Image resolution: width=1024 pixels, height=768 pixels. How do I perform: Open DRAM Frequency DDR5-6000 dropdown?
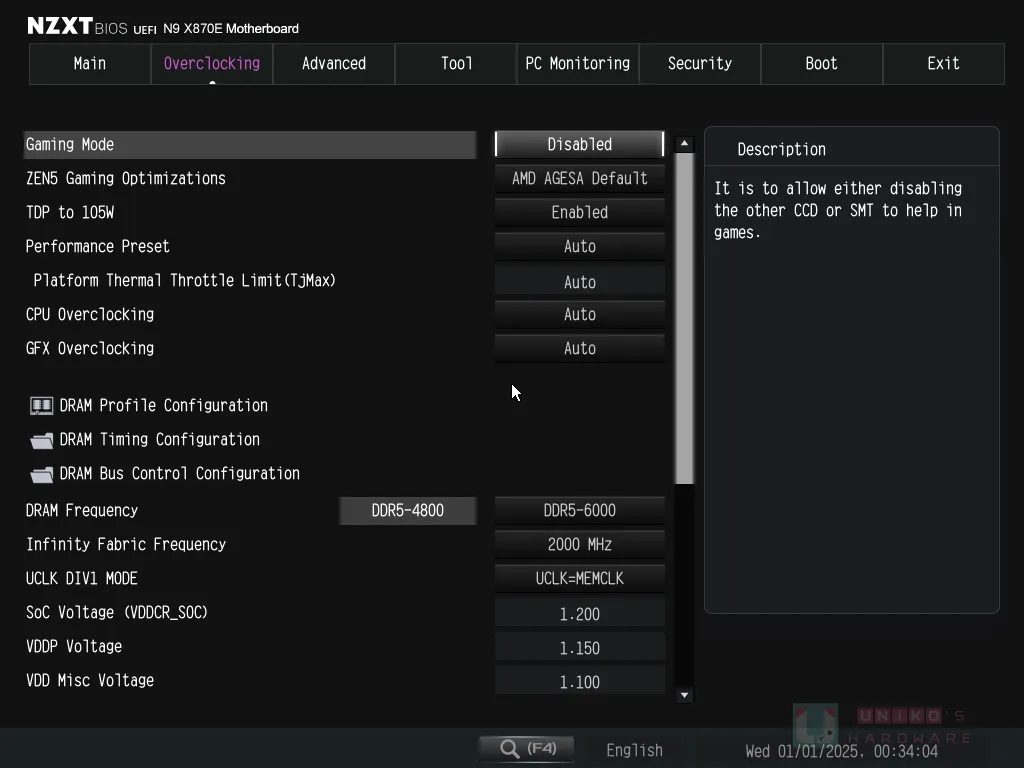(x=580, y=510)
